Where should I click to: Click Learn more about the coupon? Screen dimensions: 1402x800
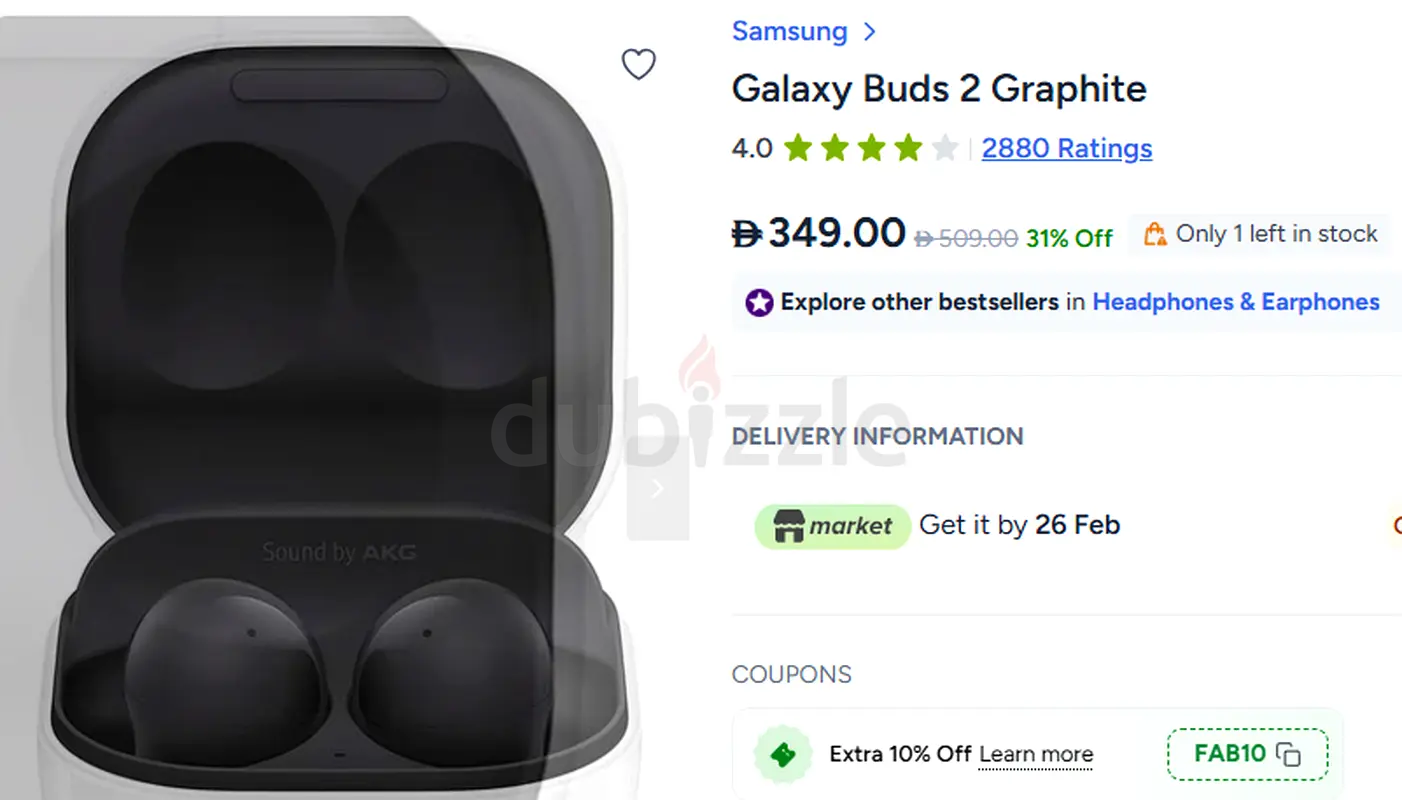1036,755
